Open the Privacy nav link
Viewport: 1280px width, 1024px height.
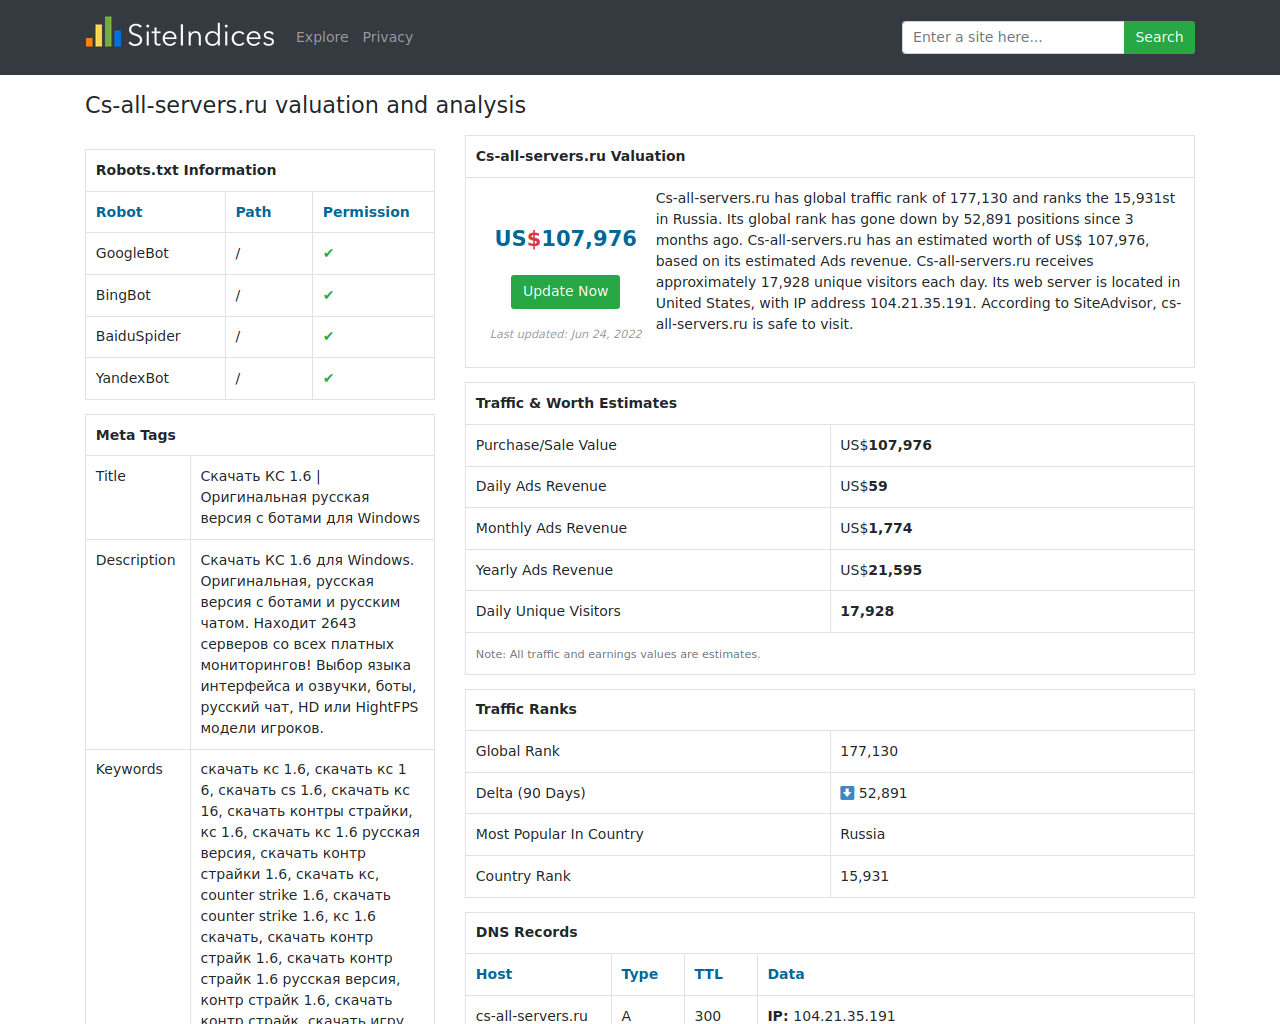point(388,37)
